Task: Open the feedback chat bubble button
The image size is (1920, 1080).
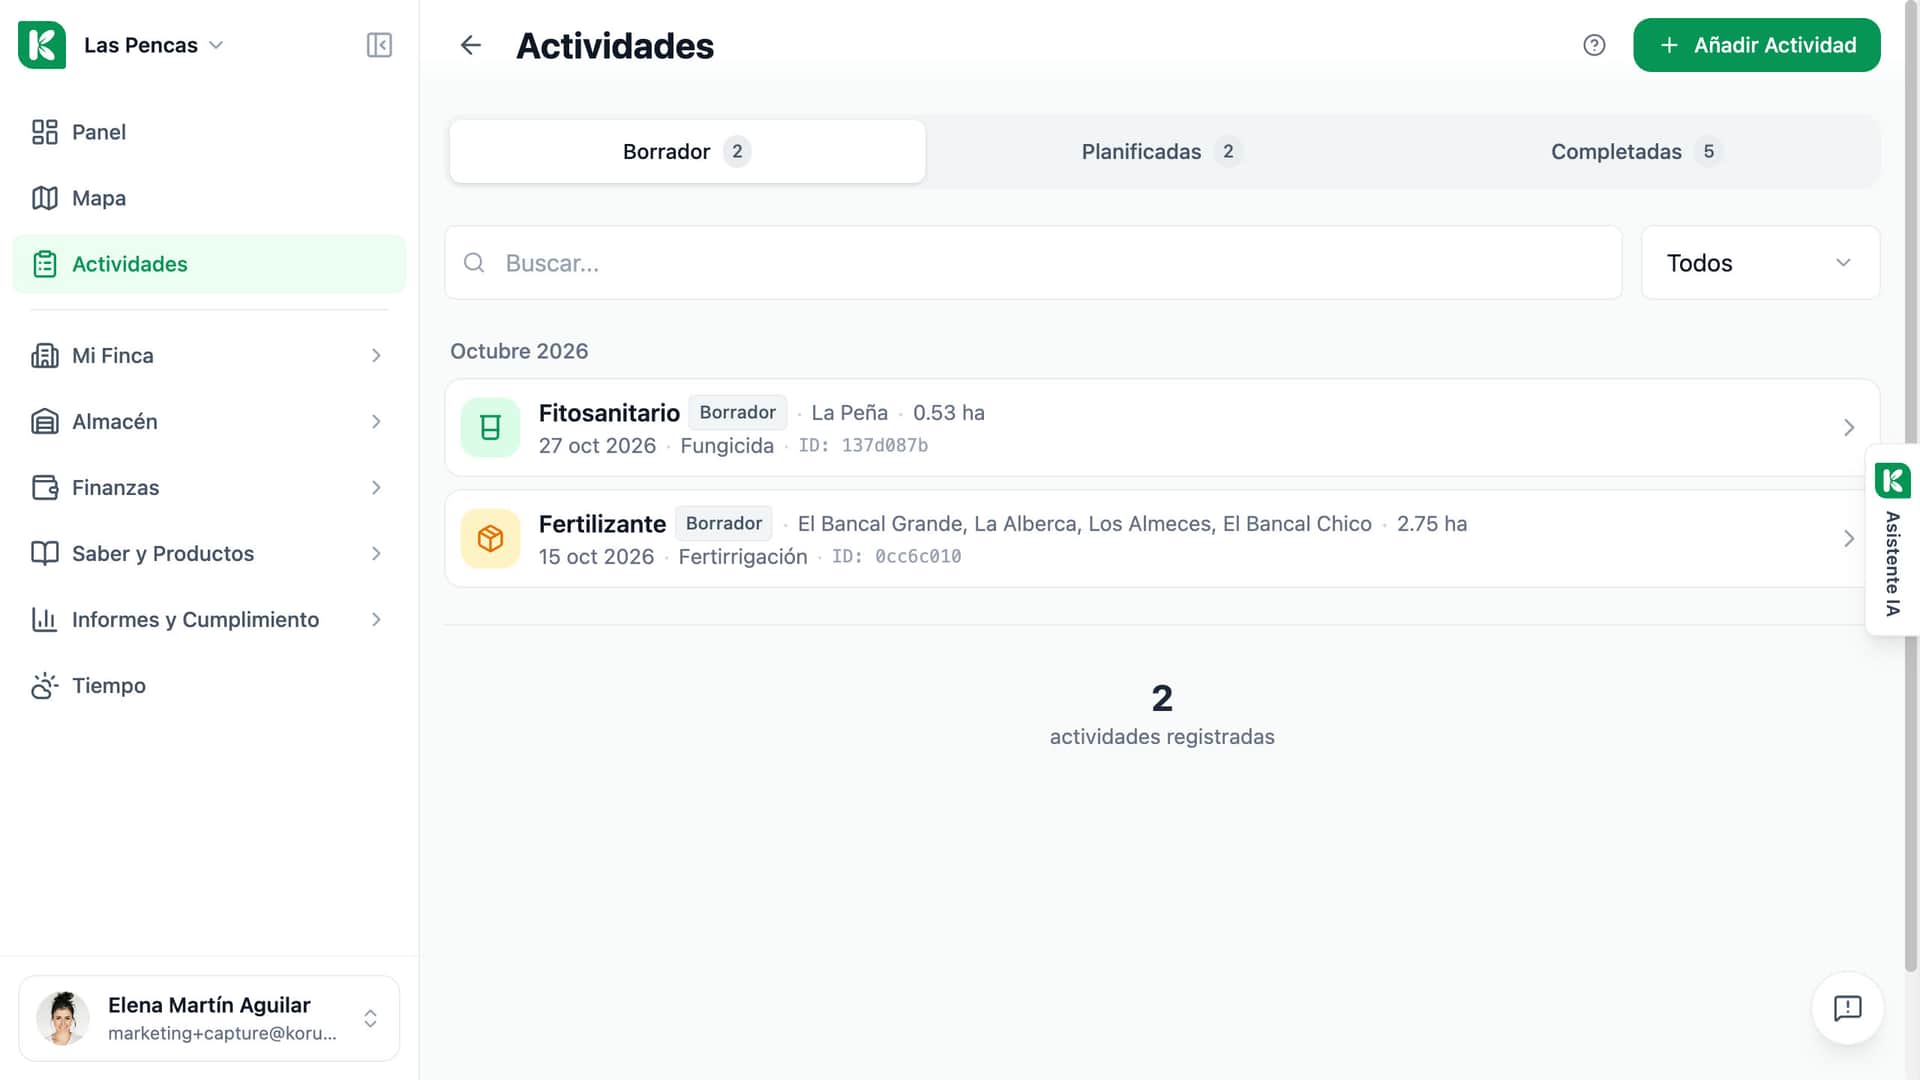Action: pos(1847,1008)
